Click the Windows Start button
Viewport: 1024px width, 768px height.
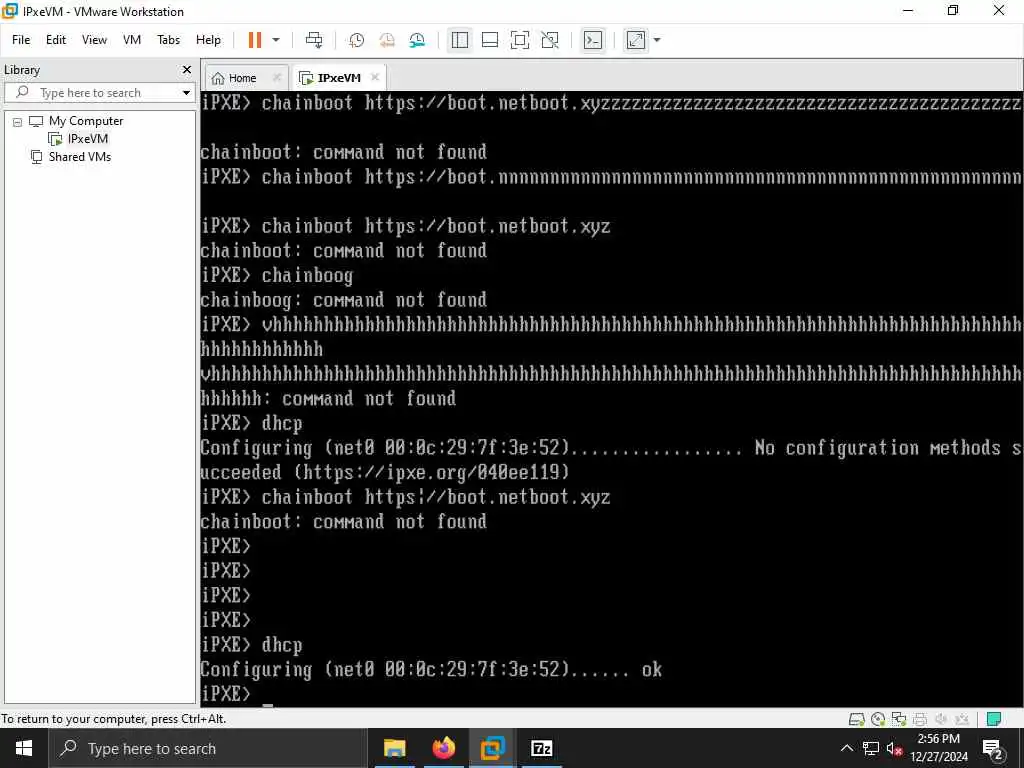coord(24,748)
